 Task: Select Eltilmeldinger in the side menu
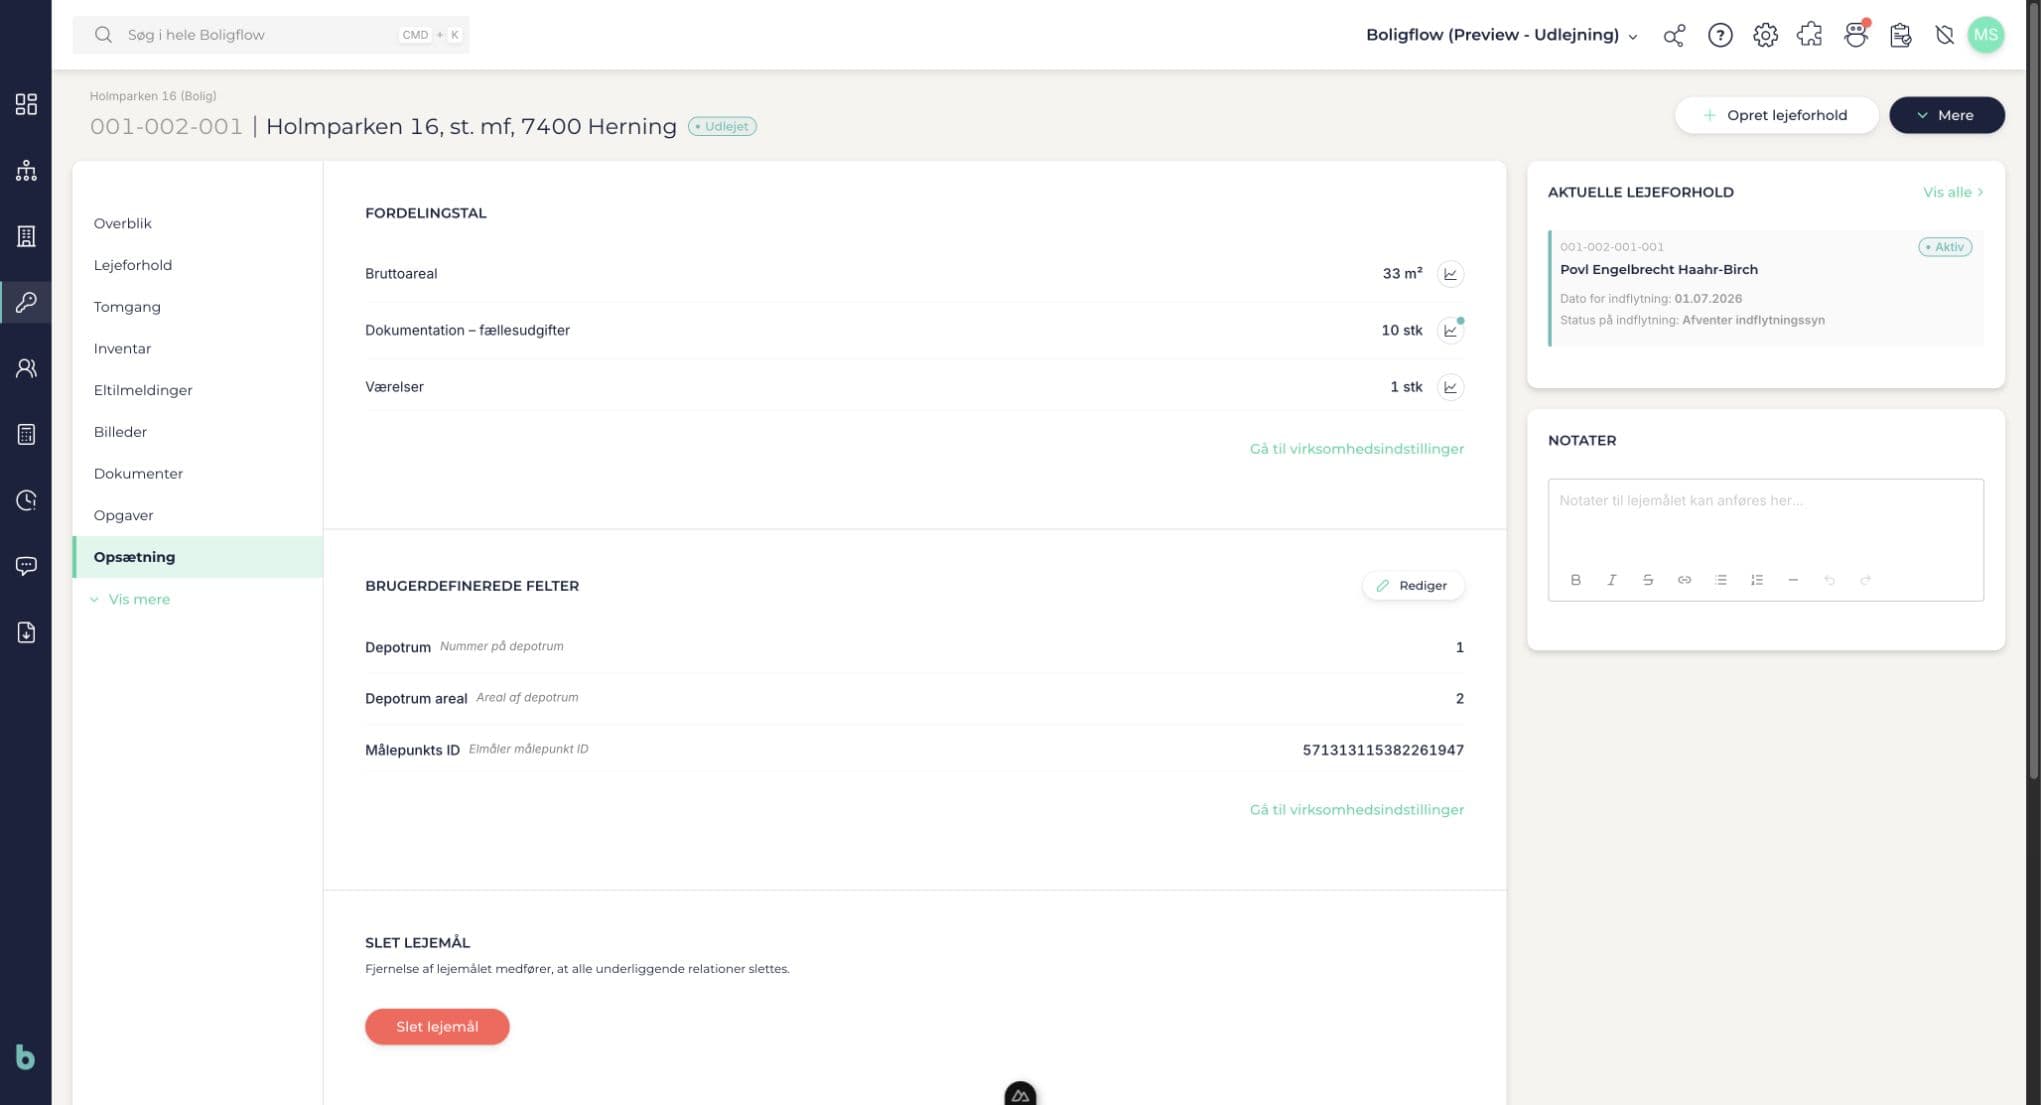point(143,390)
